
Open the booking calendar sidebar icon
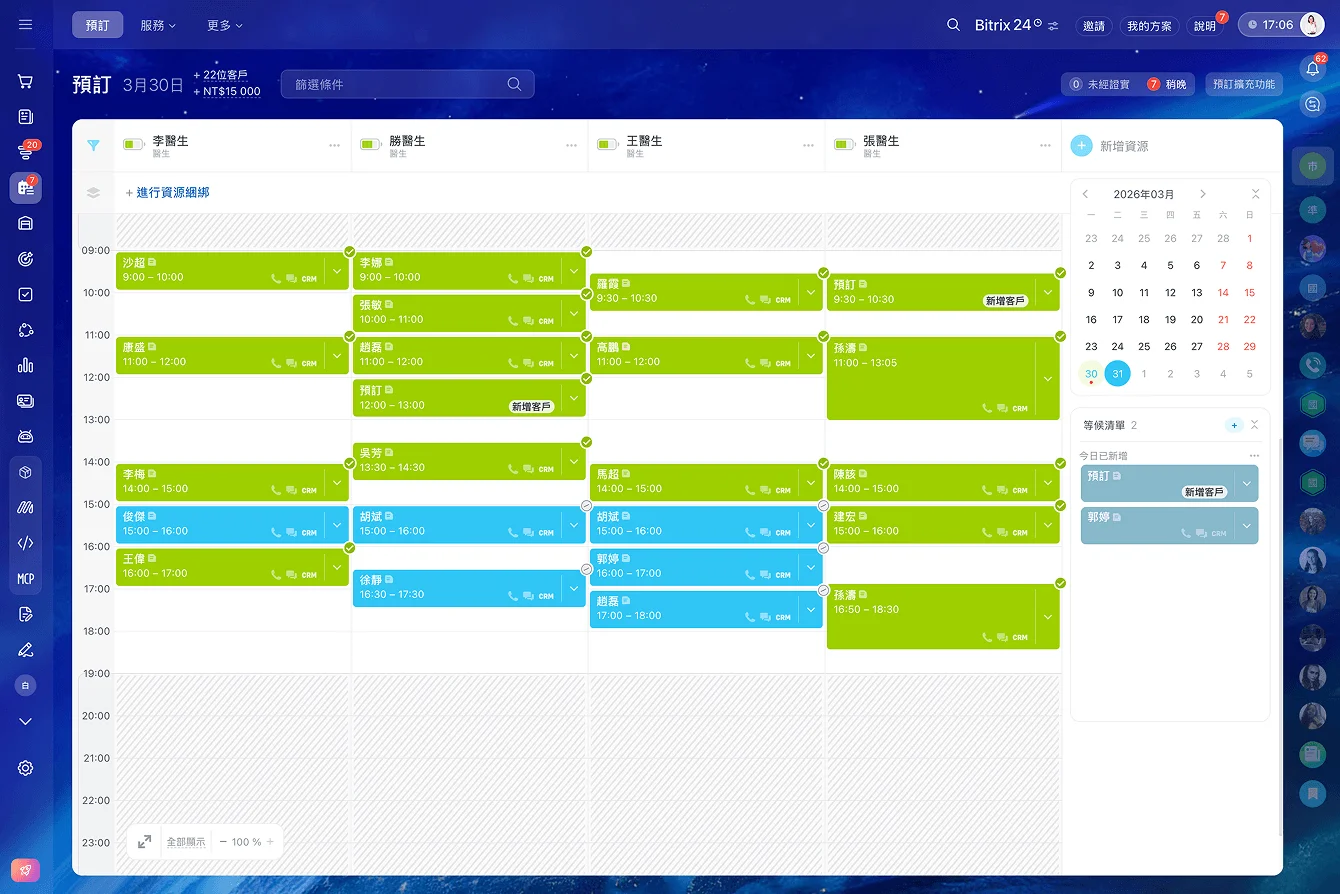(x=25, y=187)
